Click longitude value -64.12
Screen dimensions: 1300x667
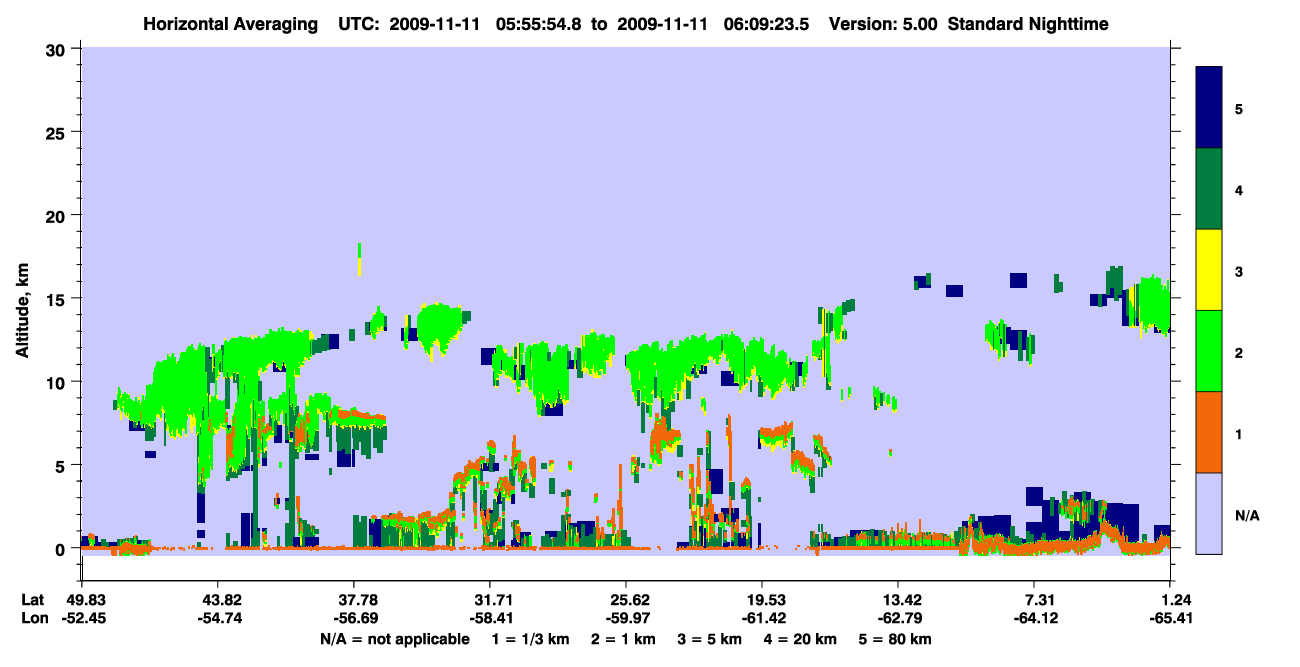pos(1034,619)
